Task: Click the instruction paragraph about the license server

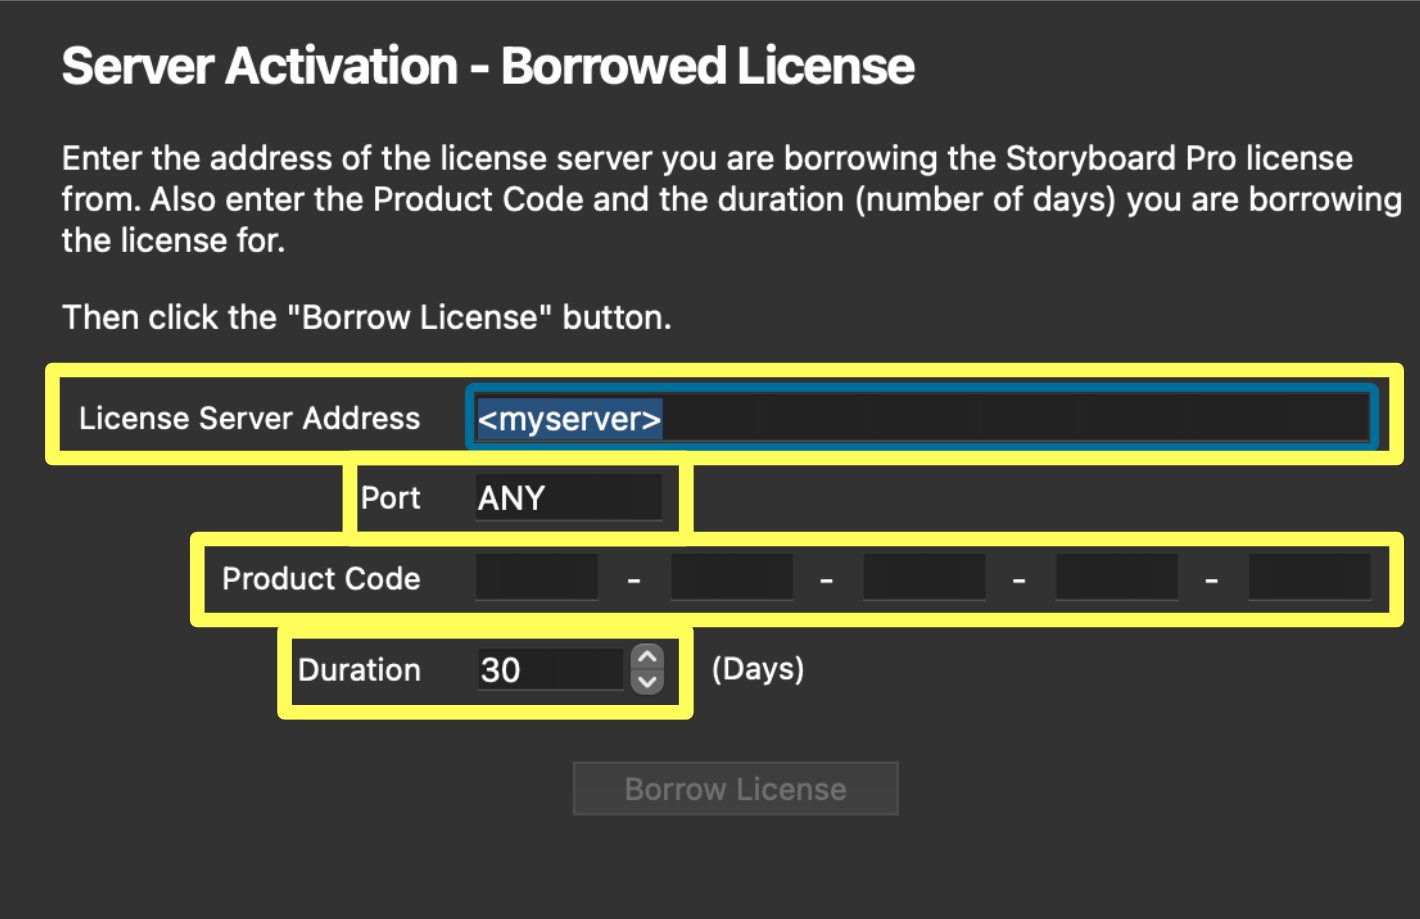Action: [x=730, y=199]
